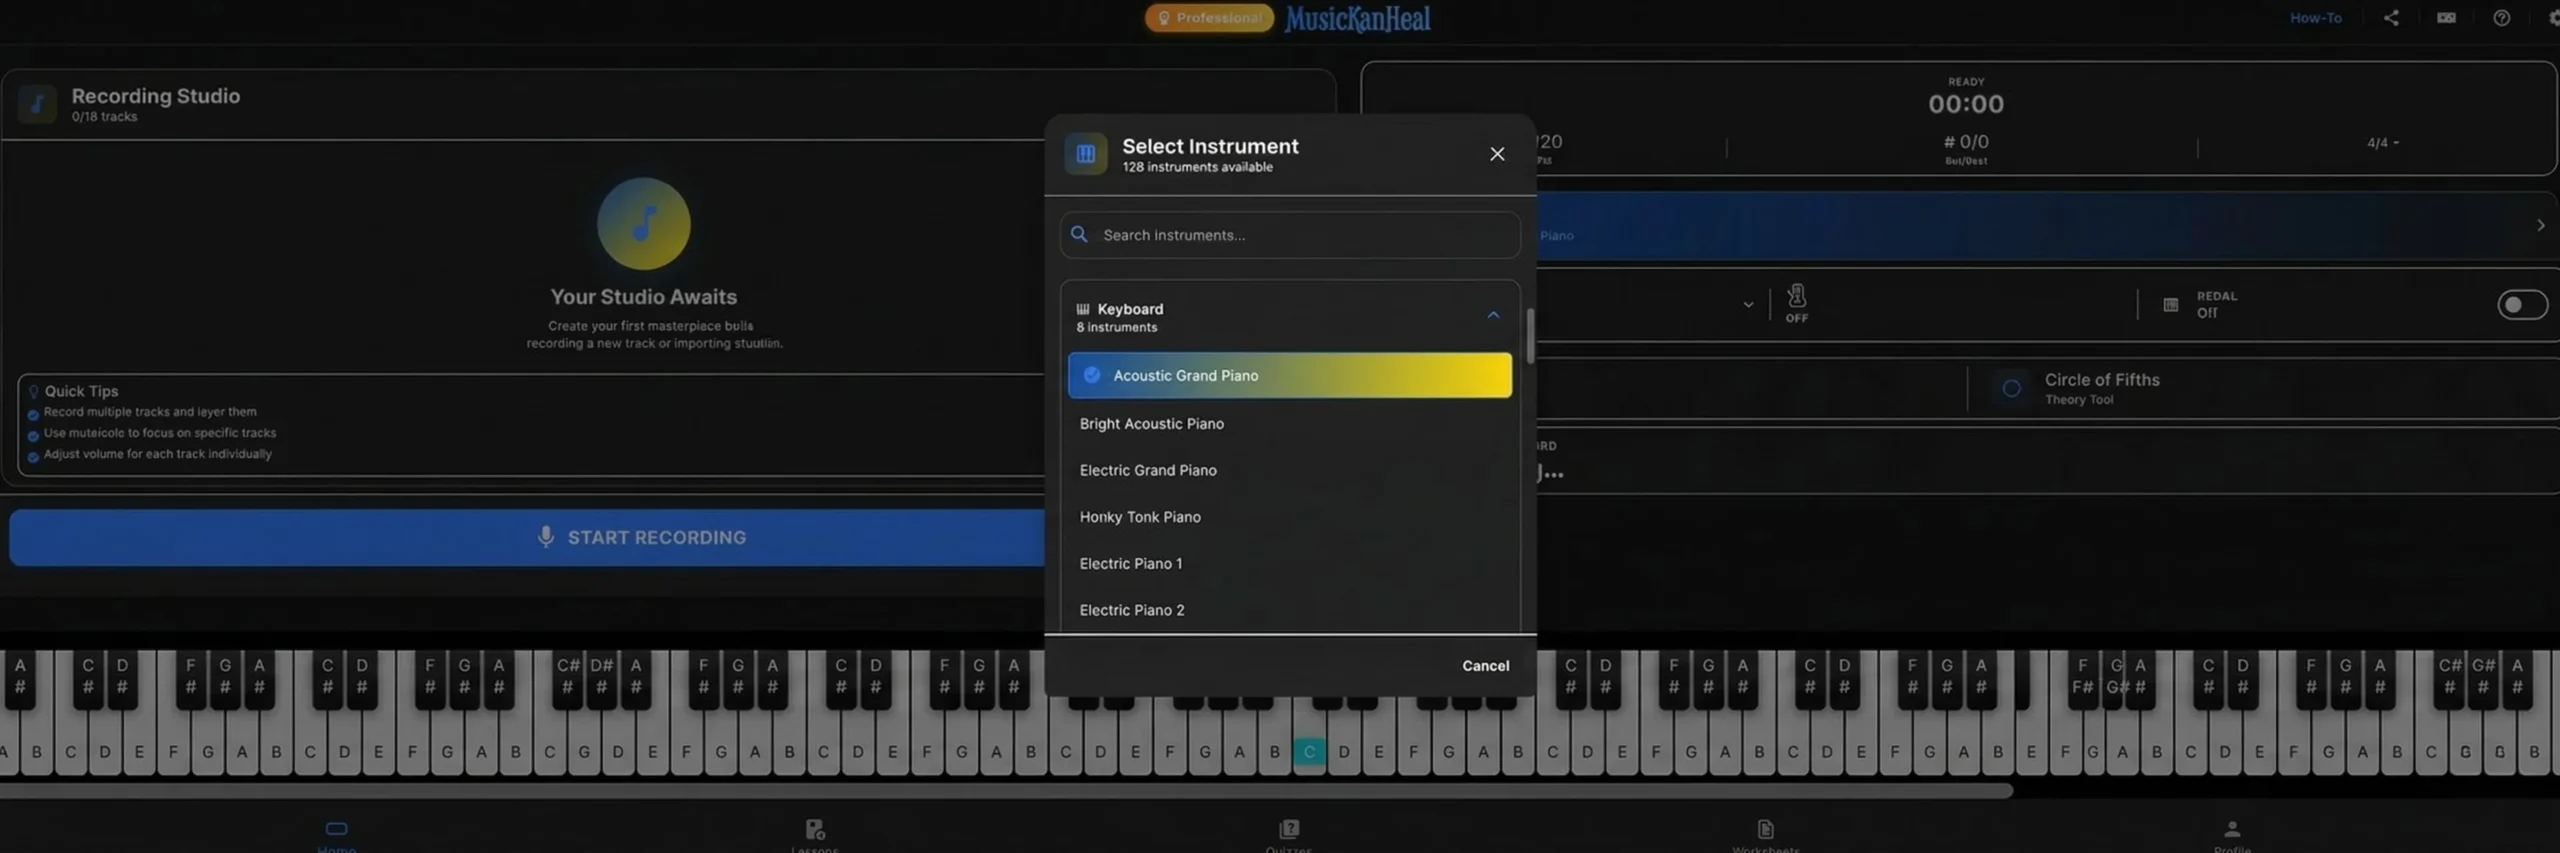Screen dimensions: 2560x853
Task: Toggle the metronome OFF icon
Action: tap(1796, 302)
